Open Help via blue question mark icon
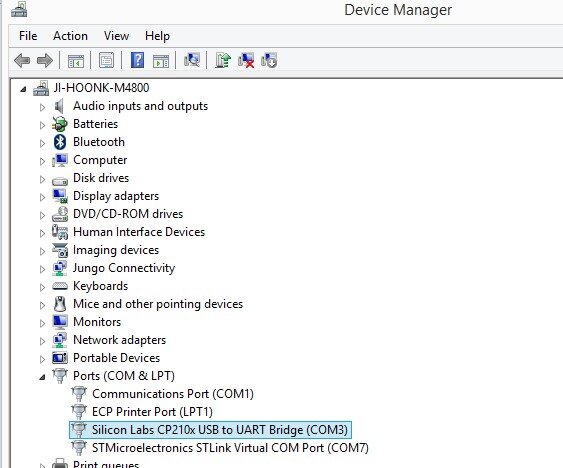Screen dimensions: 563x468 (137, 60)
